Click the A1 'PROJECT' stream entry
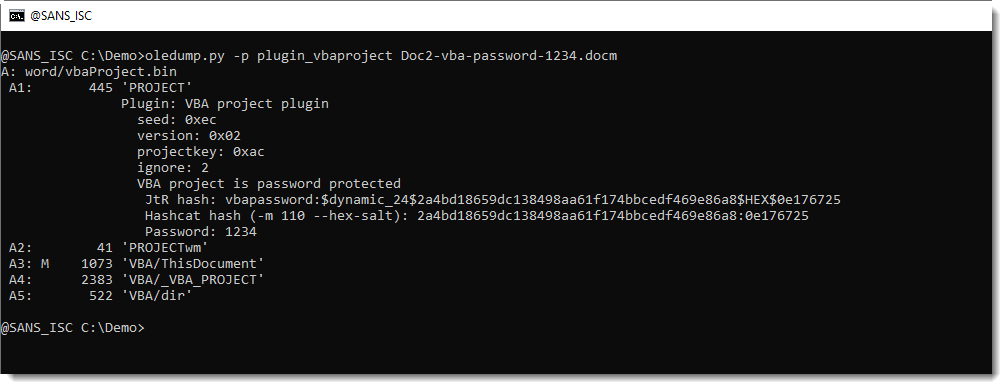Screen dimensions: 1007x389 [x=101, y=88]
